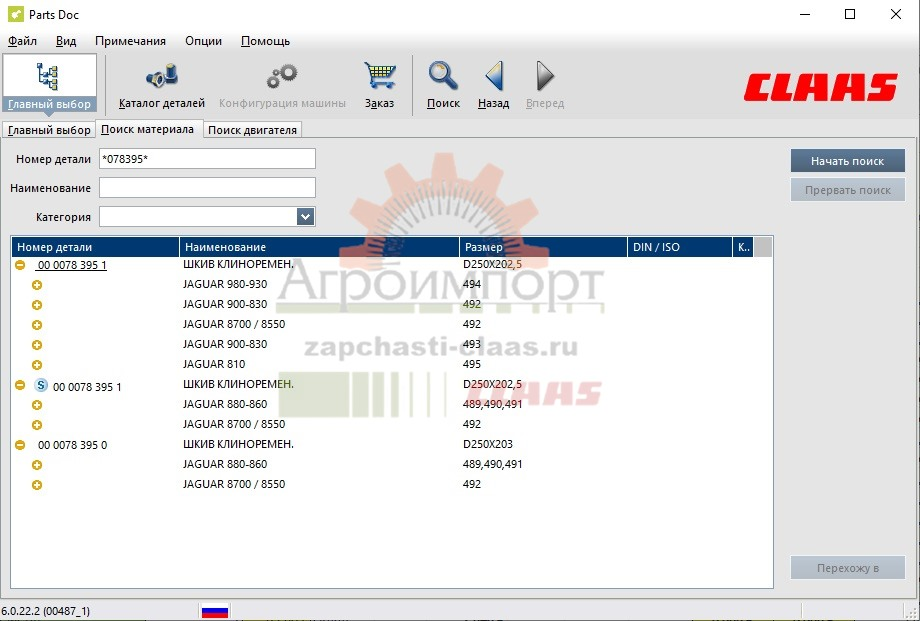Image resolution: width=920 pixels, height=621 pixels.
Task: Sort by the Размер column header
Action: tap(543, 247)
